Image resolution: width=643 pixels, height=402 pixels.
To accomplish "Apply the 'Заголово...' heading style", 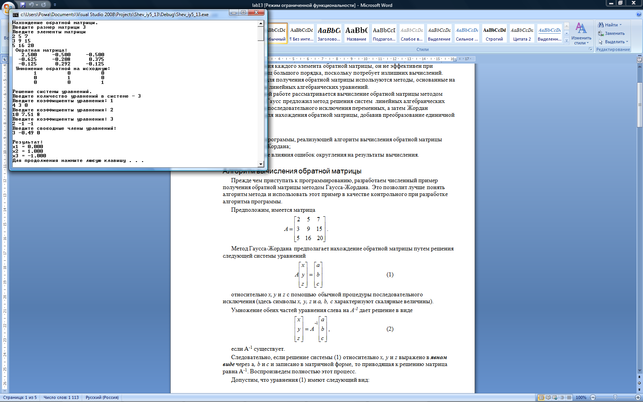I will pos(329,33).
